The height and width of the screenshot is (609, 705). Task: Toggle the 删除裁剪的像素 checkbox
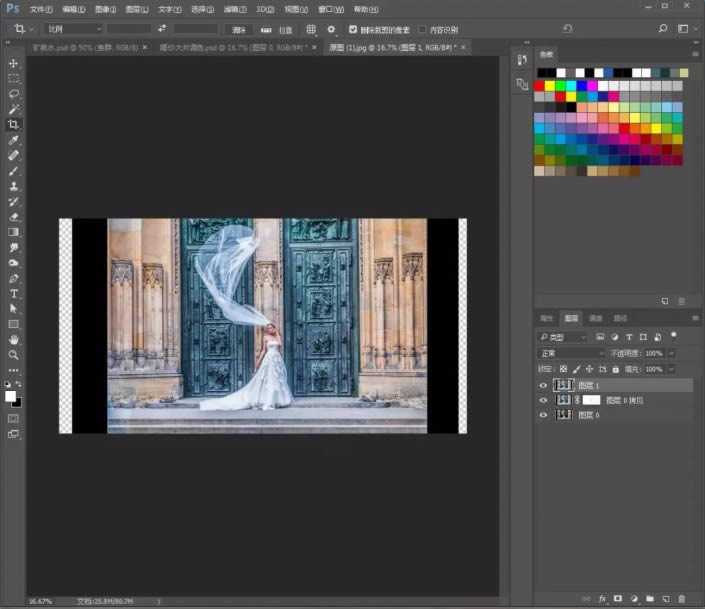pos(353,29)
